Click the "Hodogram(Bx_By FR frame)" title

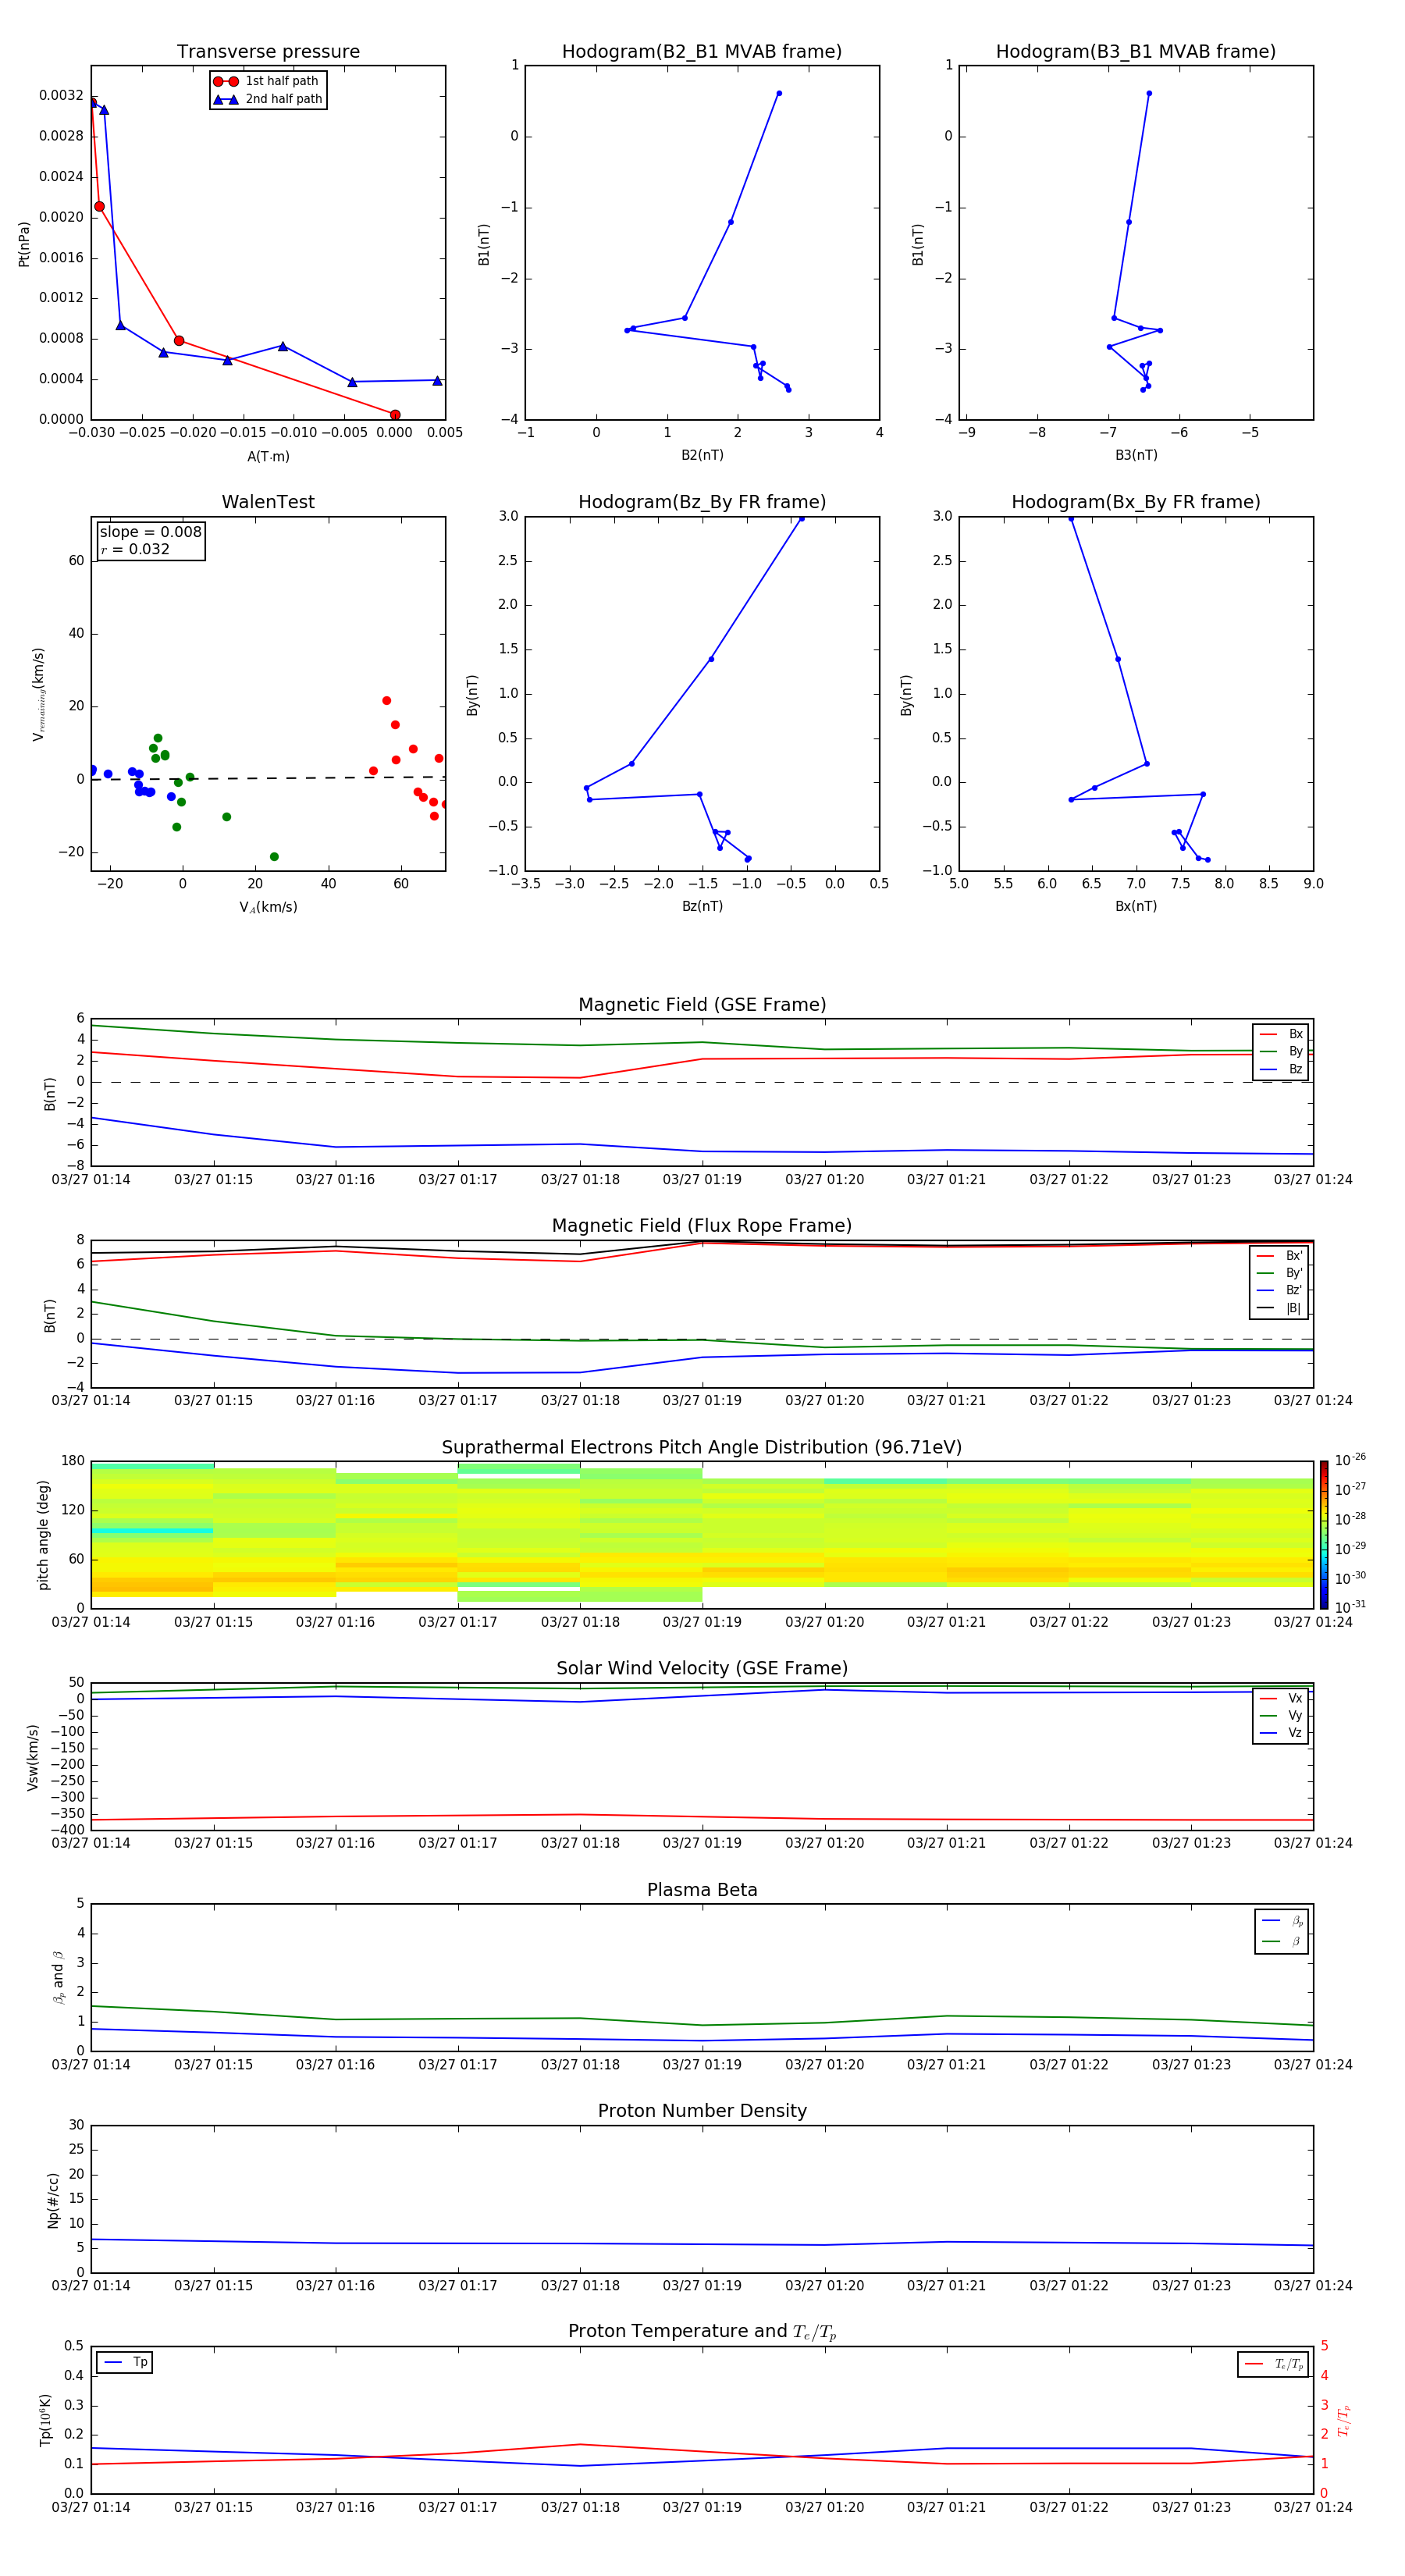(1136, 502)
